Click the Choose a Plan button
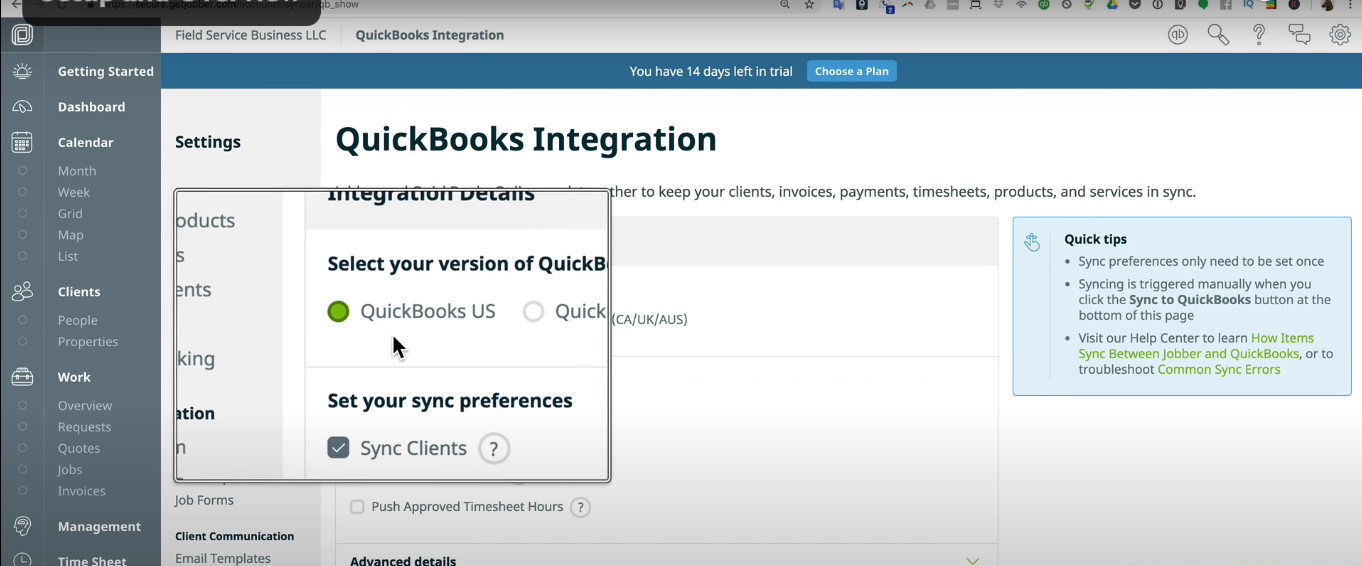Image resolution: width=1362 pixels, height=566 pixels. coord(852,71)
